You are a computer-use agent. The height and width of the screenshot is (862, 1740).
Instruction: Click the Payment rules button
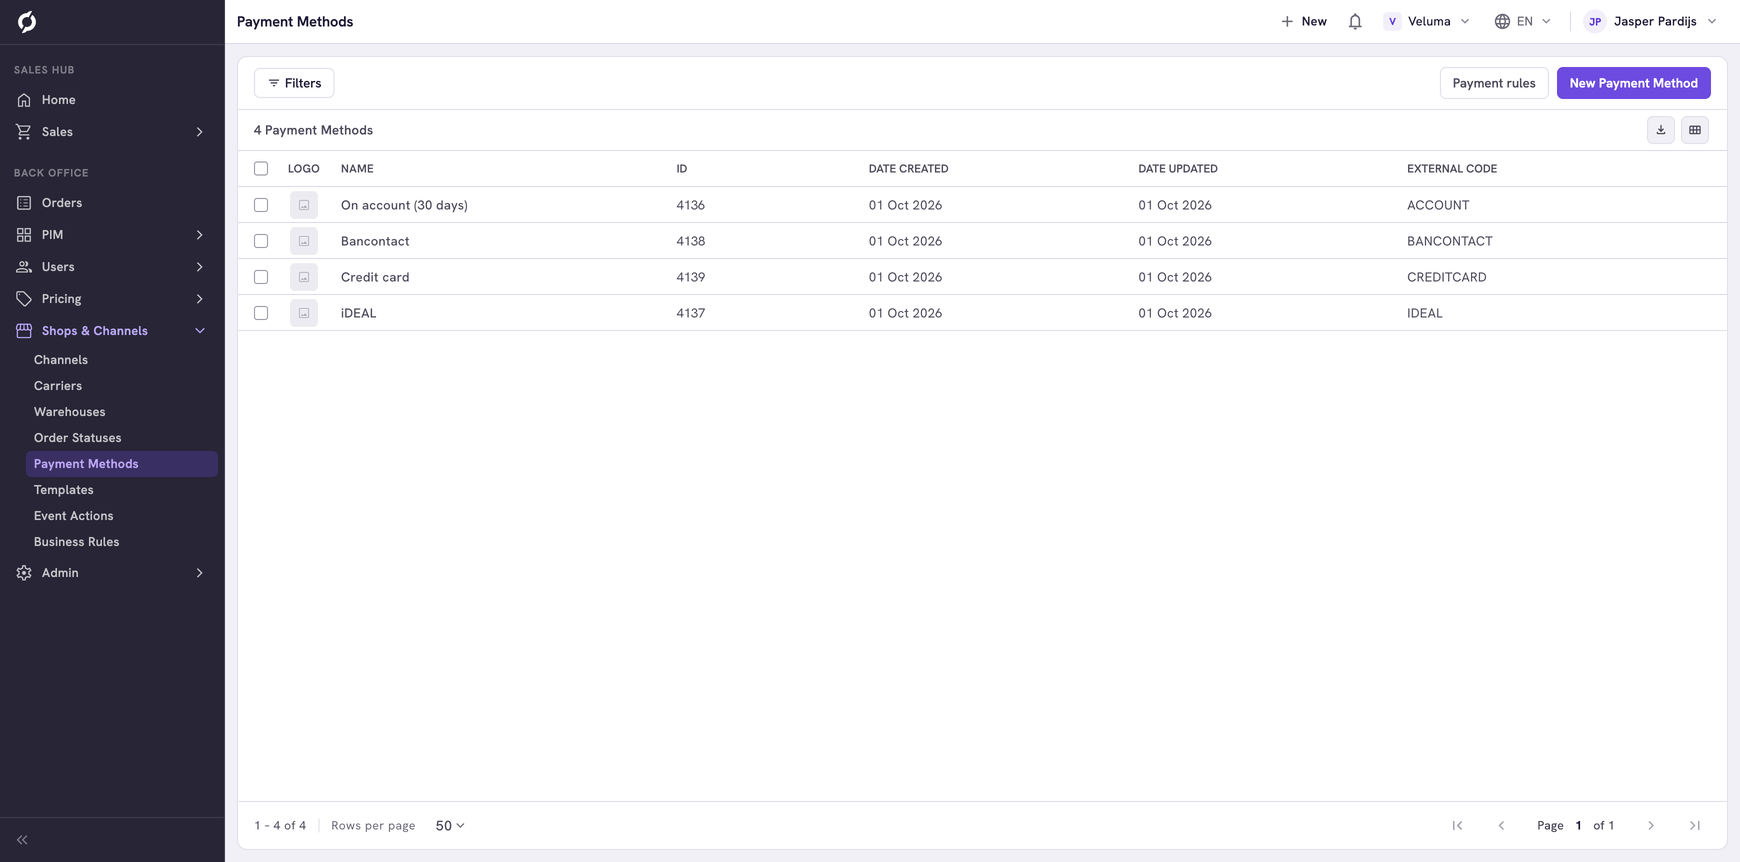point(1494,83)
